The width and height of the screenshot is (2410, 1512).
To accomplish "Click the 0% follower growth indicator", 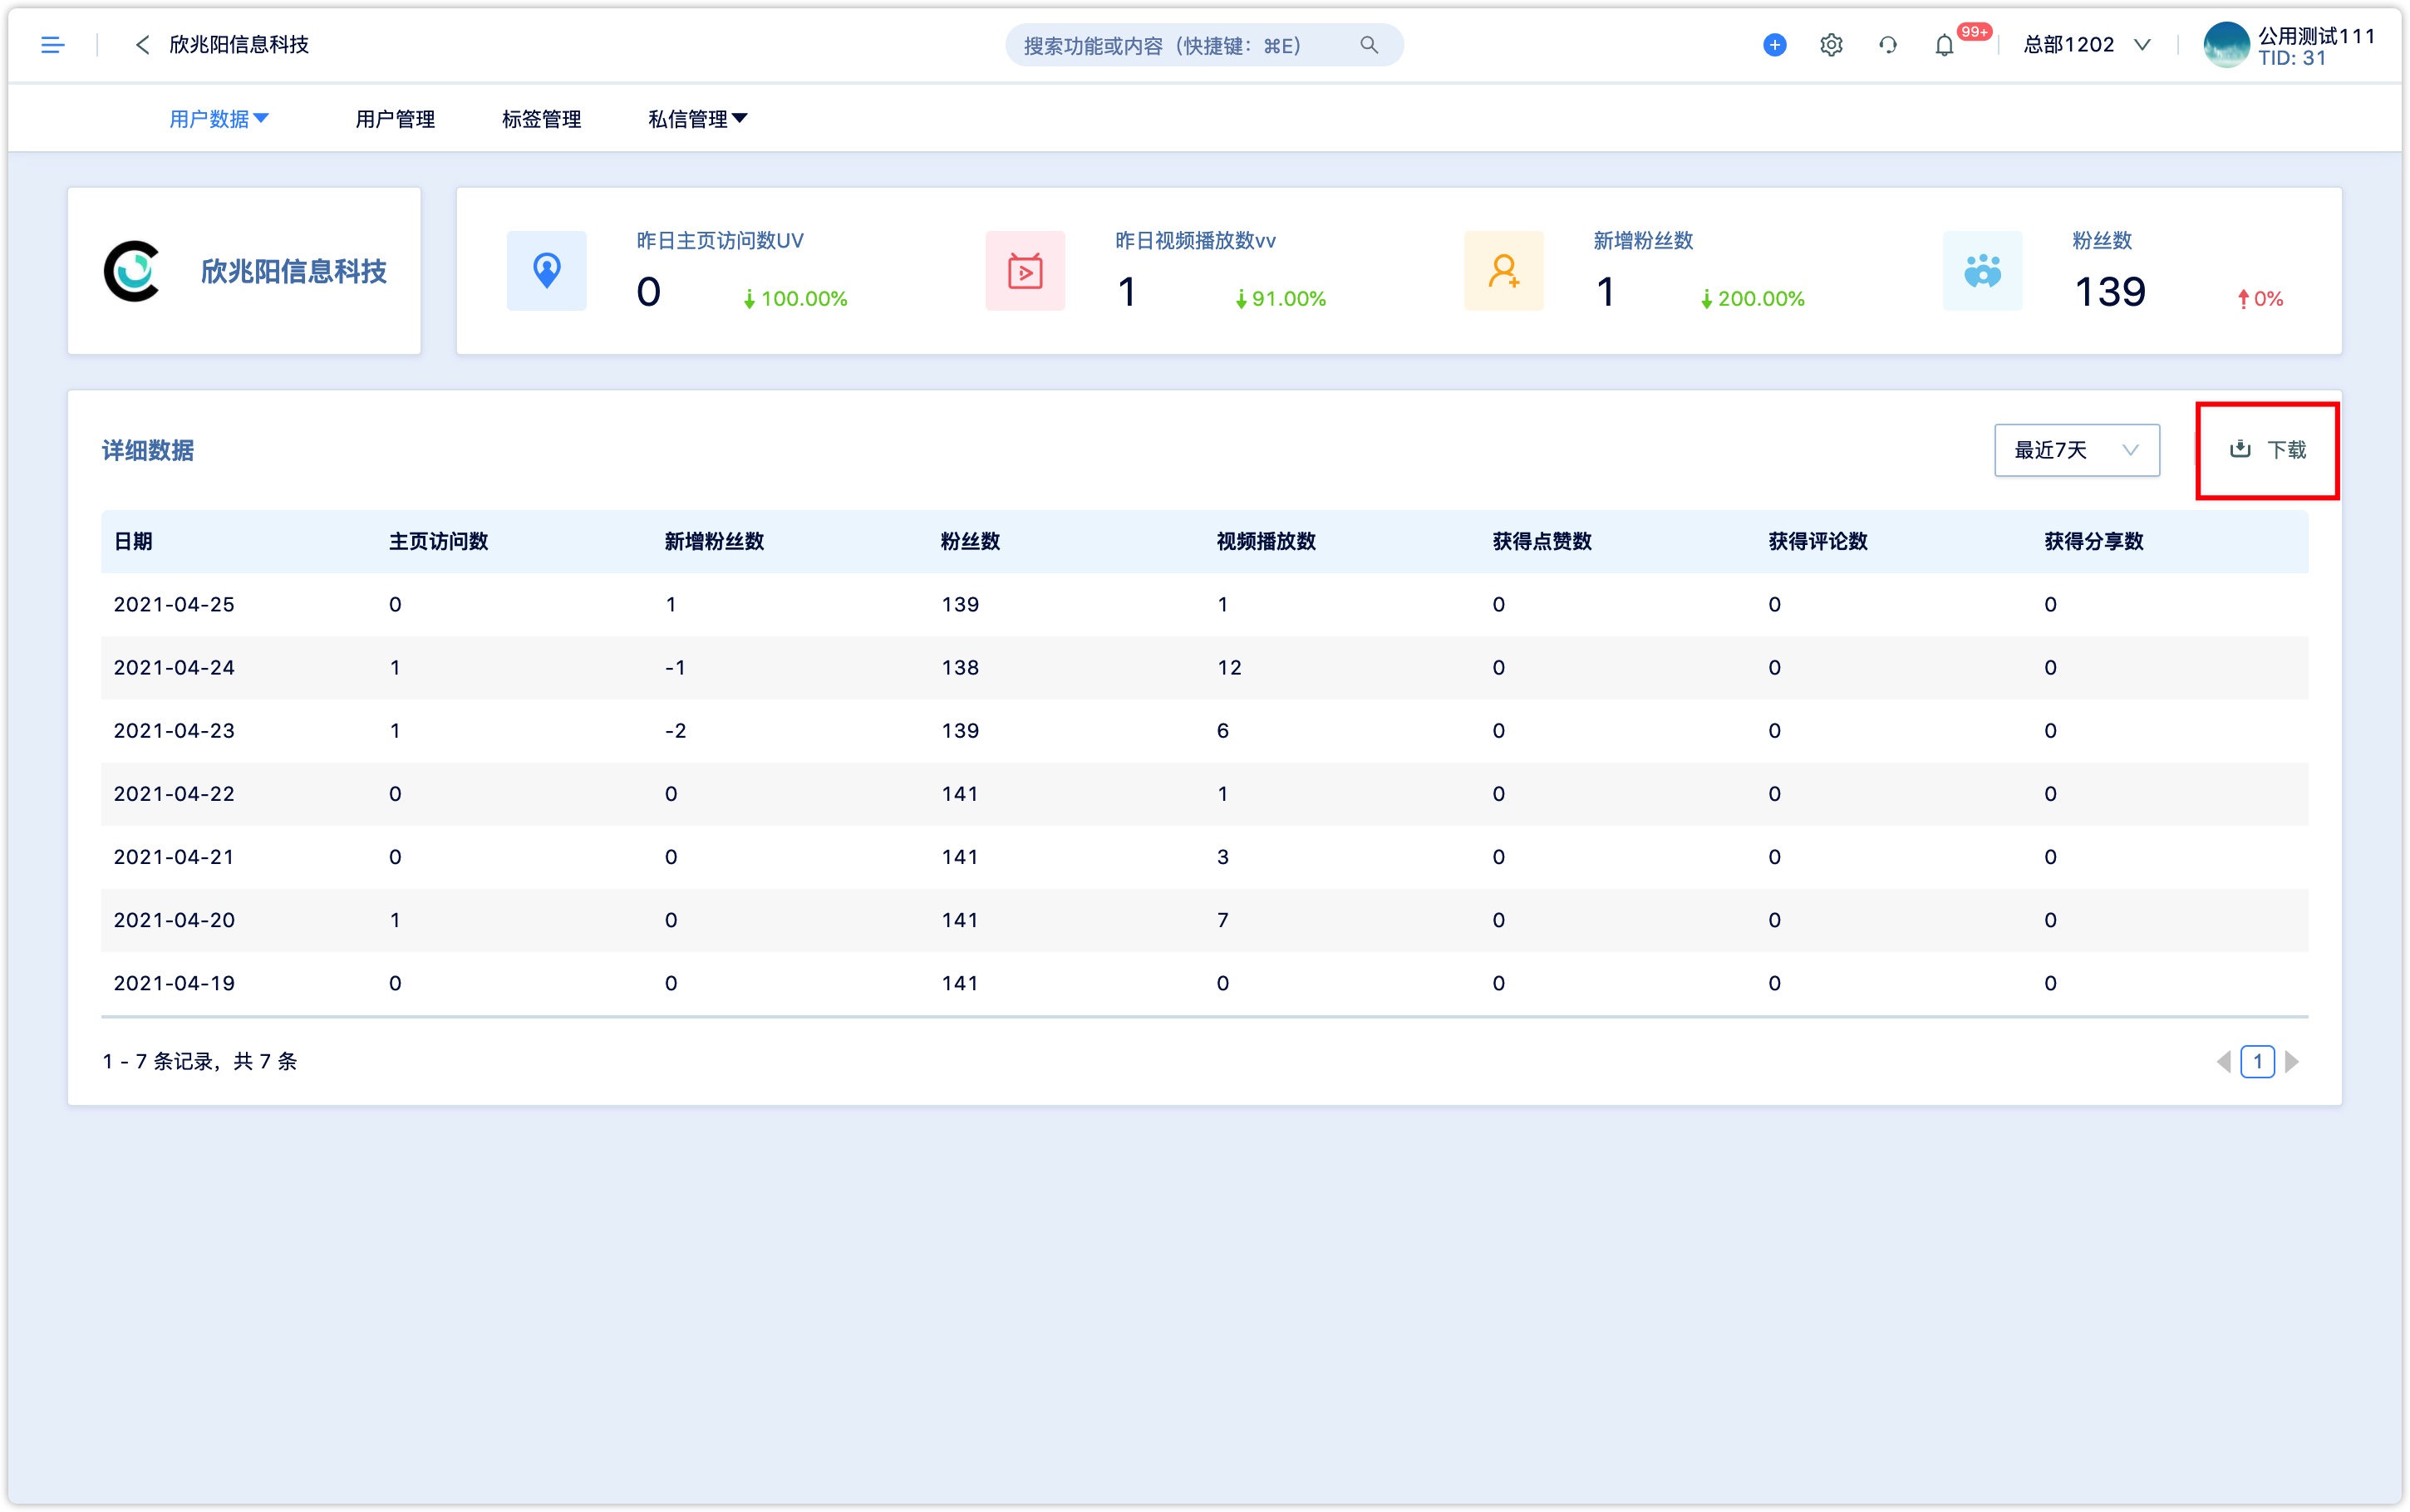I will (x=2260, y=298).
